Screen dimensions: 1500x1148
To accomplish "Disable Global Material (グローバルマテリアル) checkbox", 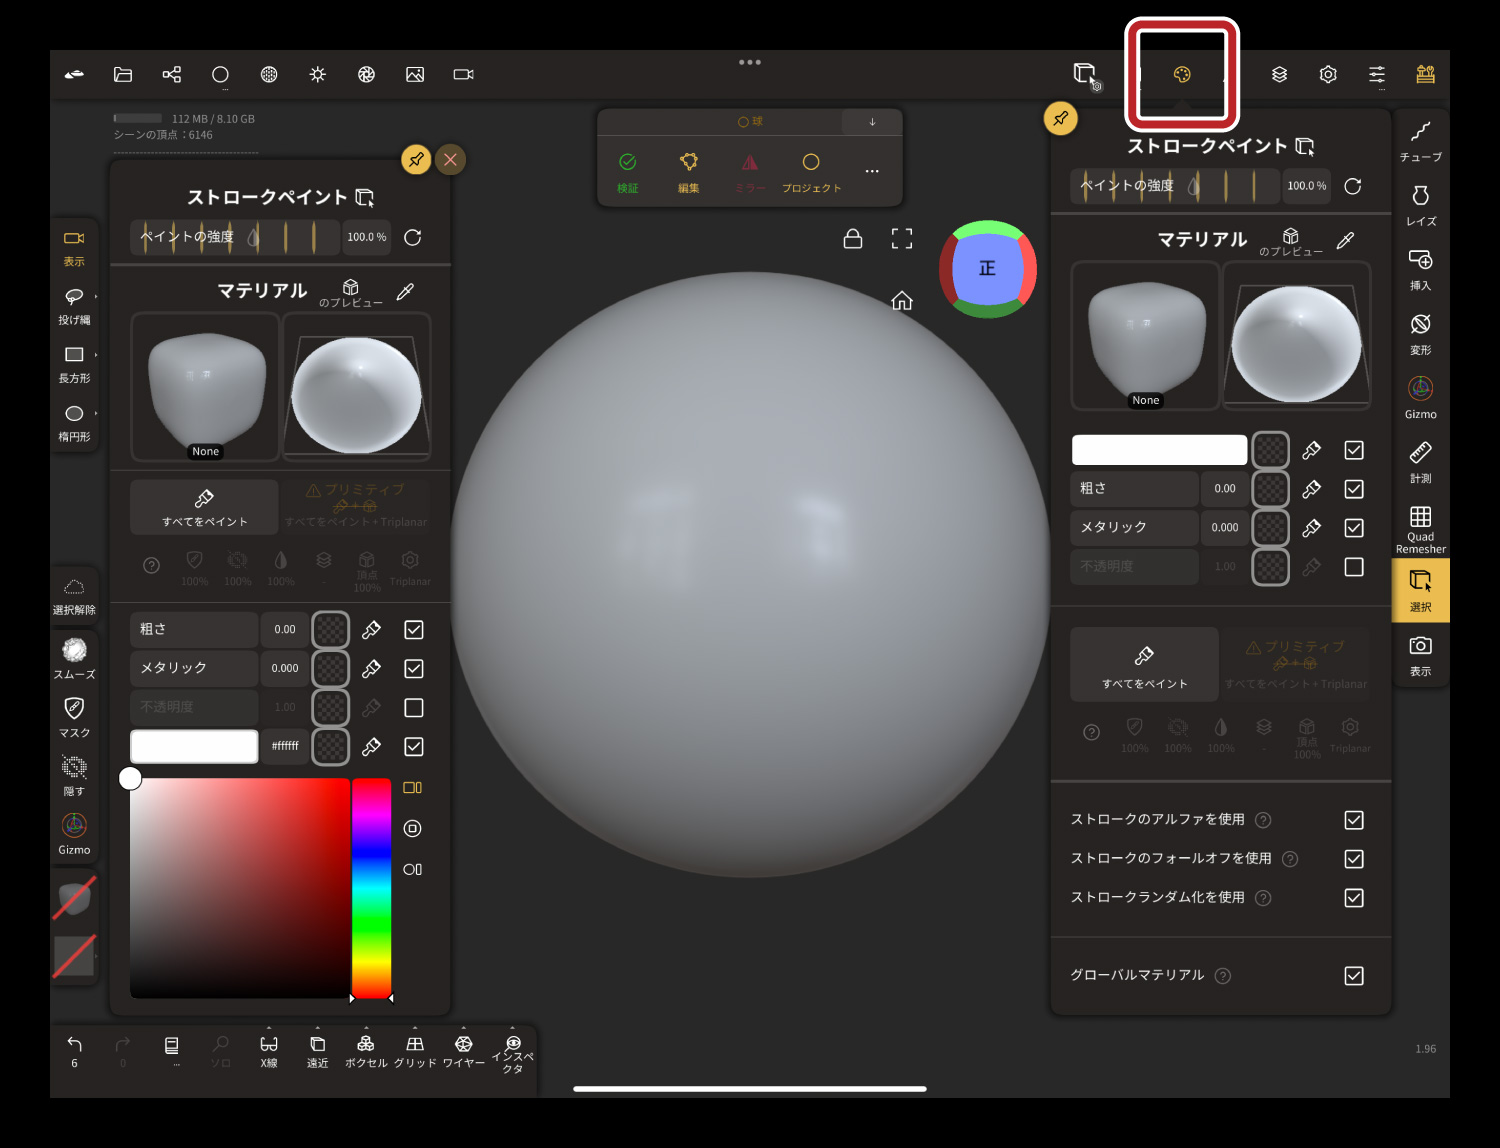I will [x=1354, y=976].
